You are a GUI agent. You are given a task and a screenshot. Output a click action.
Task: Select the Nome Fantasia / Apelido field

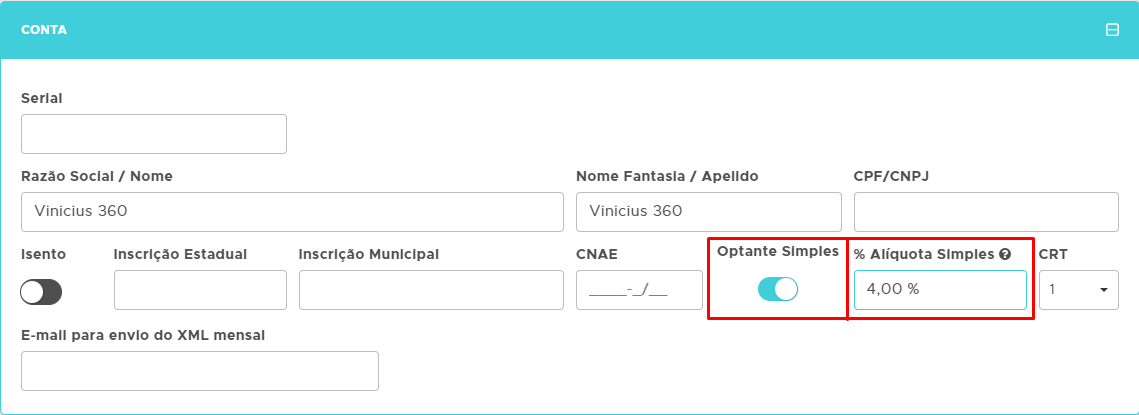708,212
